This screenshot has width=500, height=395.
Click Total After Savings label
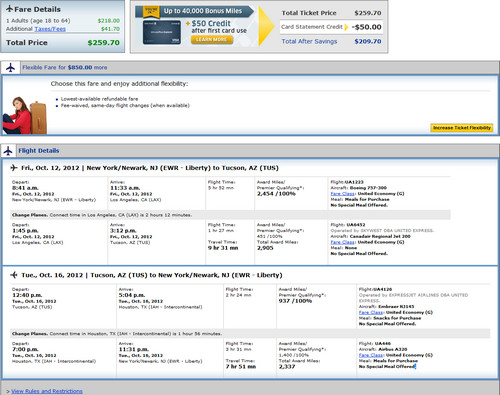point(309,41)
